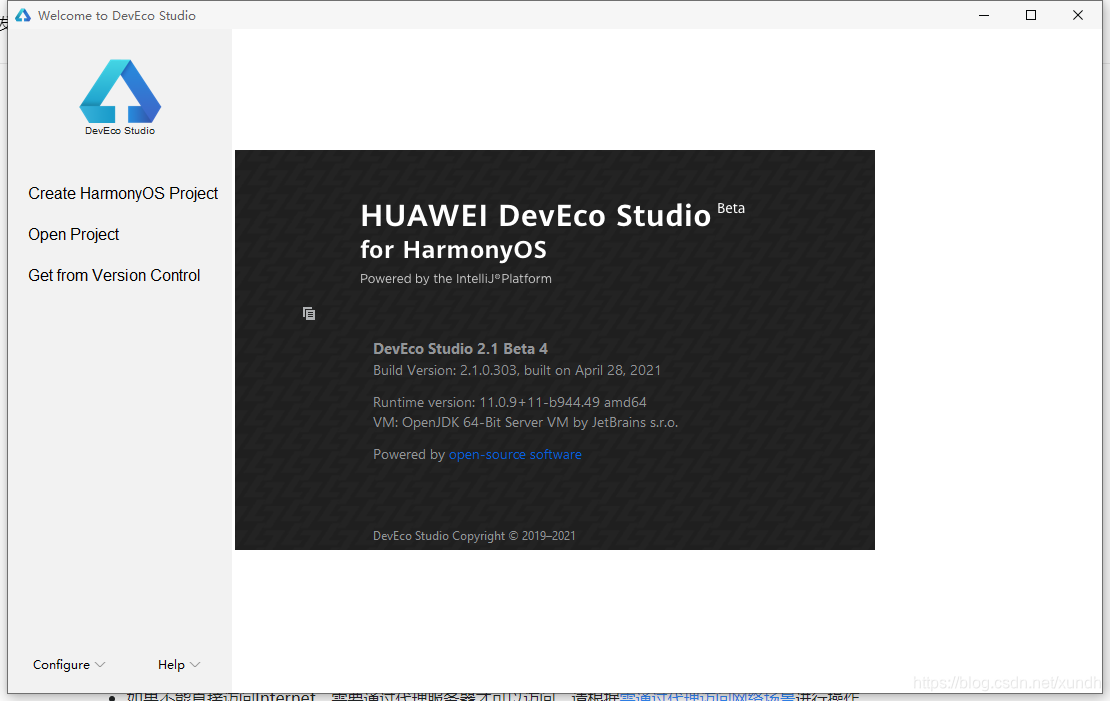
Task: Minimize the Welcome to DevEco Studio window
Action: [x=984, y=15]
